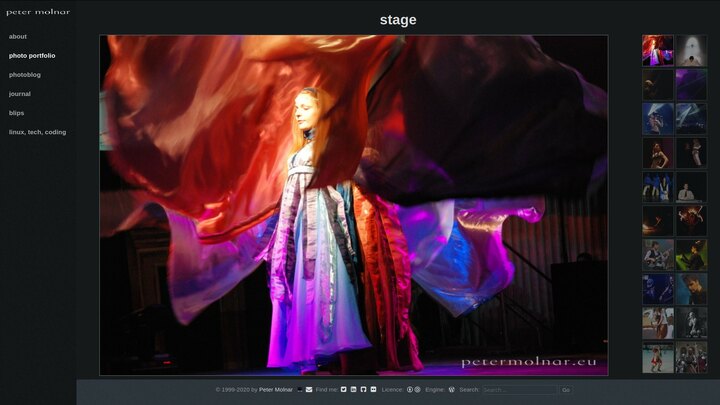
Task: Open the white glowing figure thumbnail
Action: [x=691, y=51]
